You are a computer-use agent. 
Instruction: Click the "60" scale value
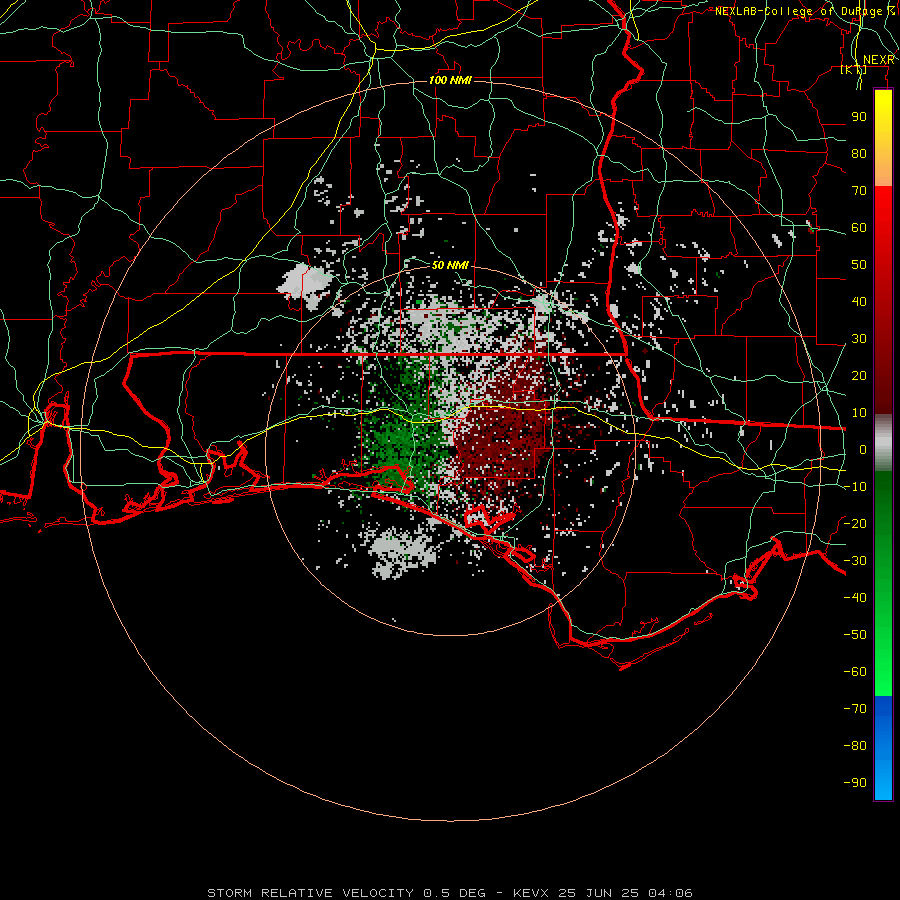pos(859,227)
